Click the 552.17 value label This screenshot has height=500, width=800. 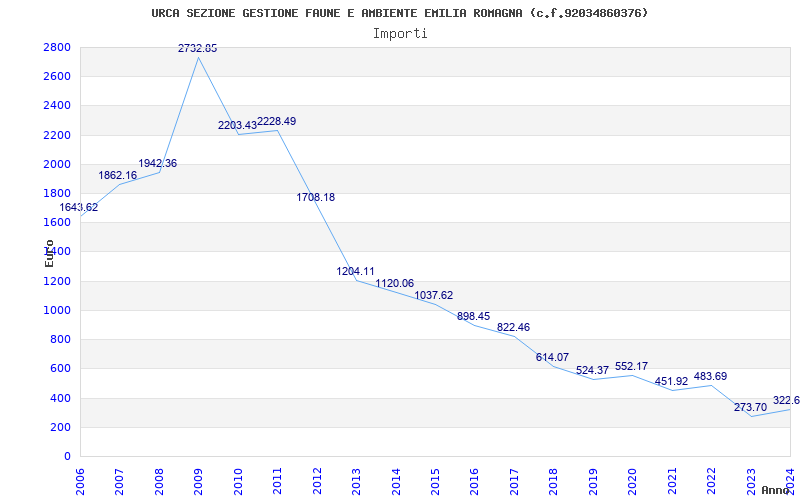[x=632, y=366]
